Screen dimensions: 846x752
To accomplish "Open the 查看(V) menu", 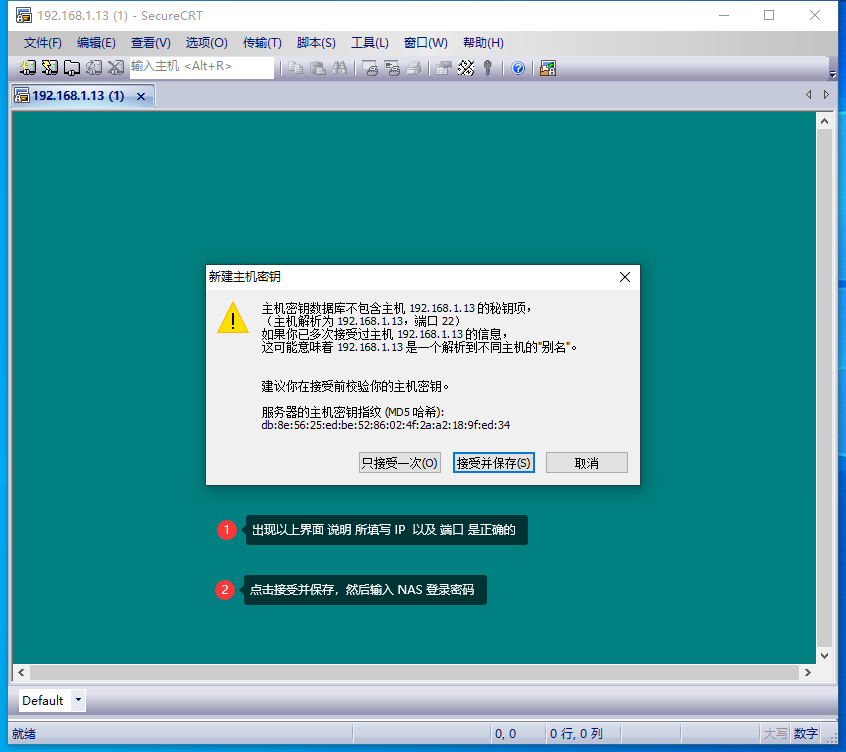I will coord(151,43).
